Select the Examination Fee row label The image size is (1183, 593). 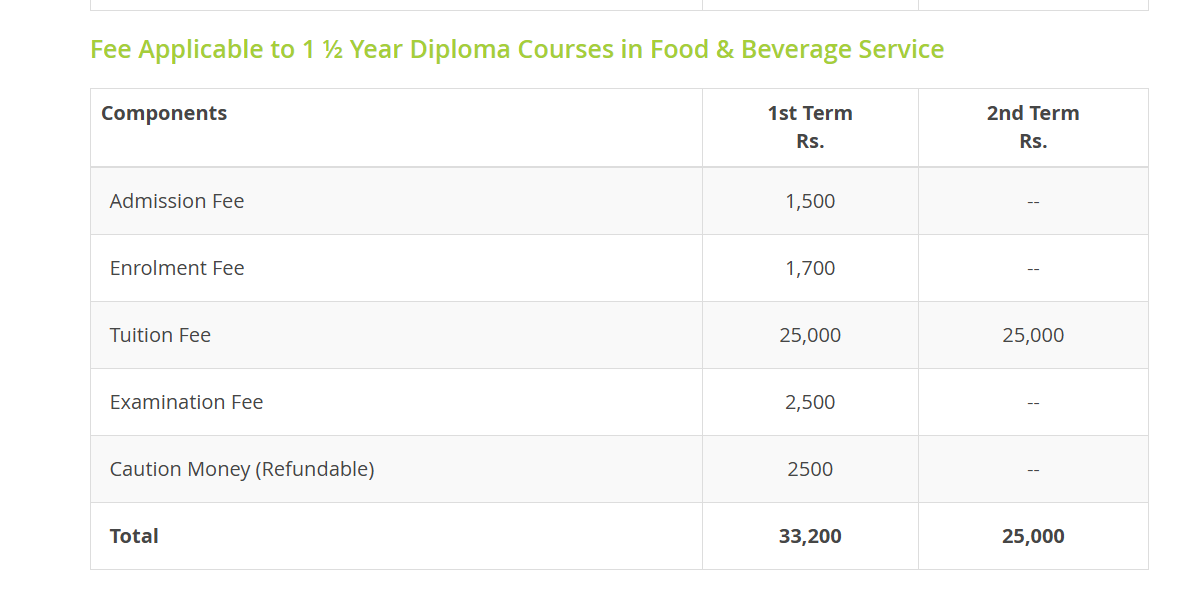(186, 403)
